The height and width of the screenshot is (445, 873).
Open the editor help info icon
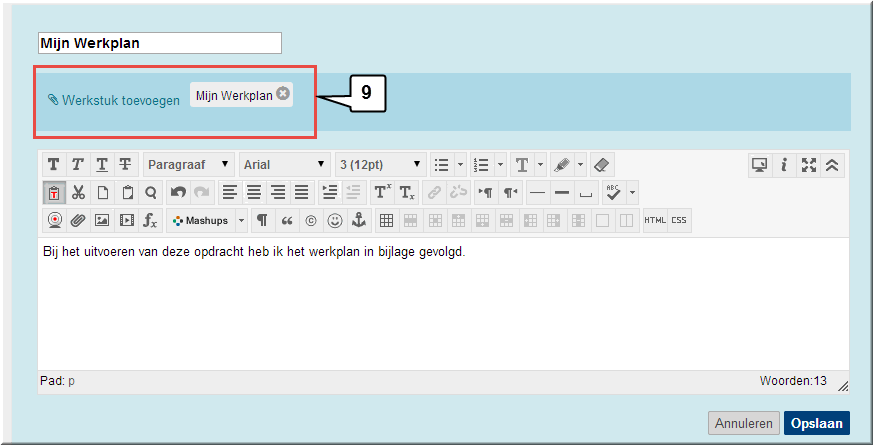tap(784, 165)
